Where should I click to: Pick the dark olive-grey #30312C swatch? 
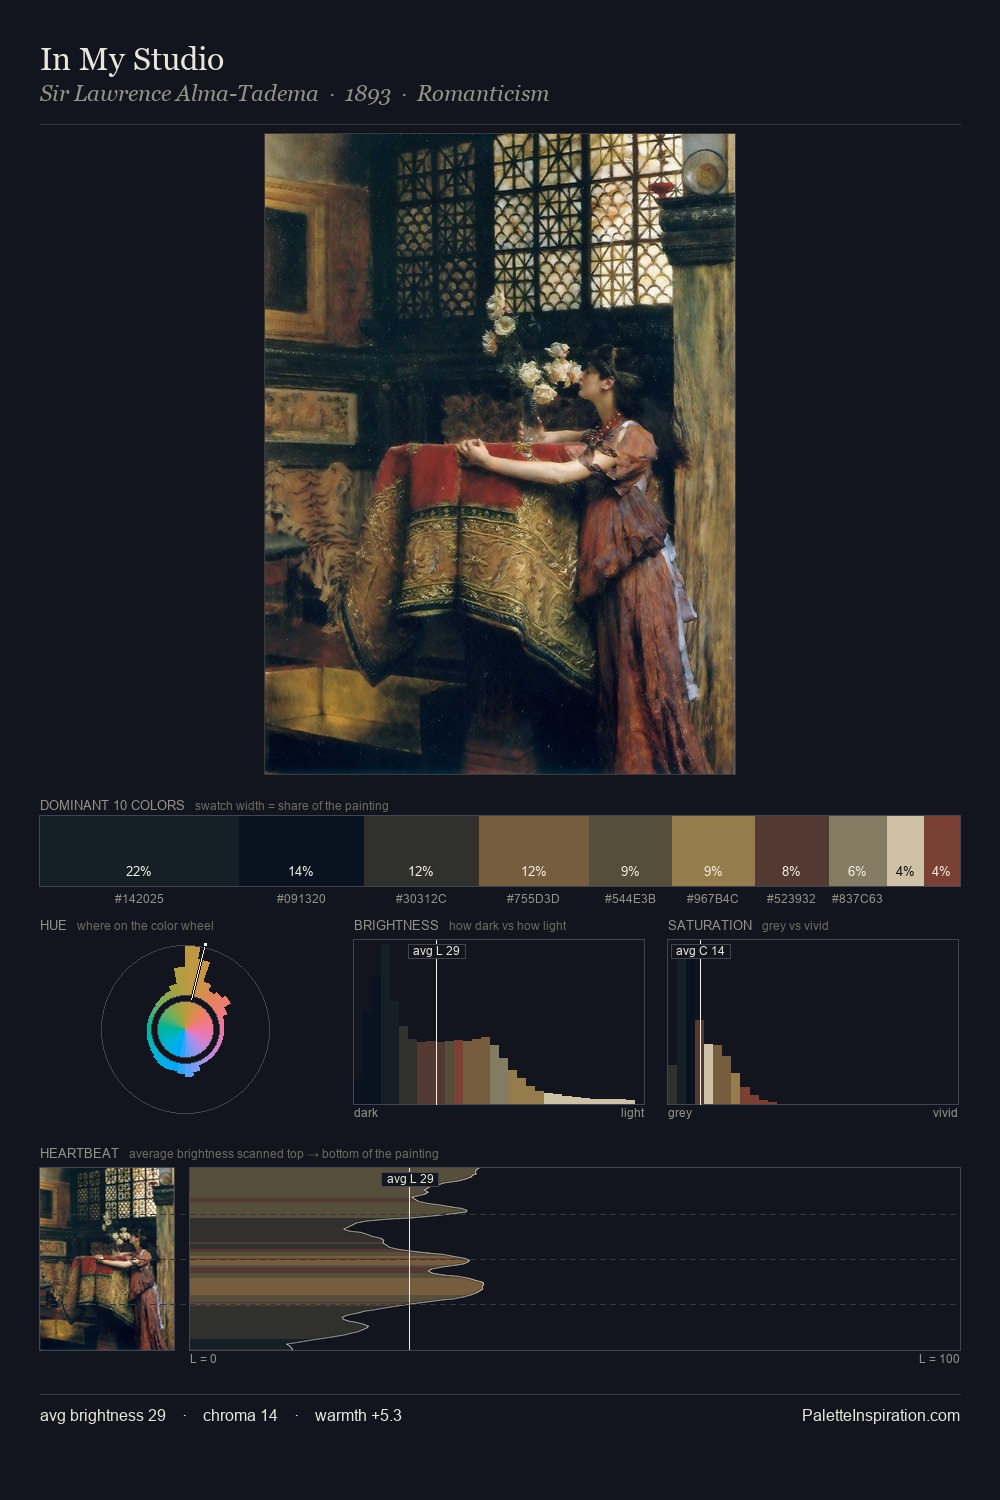(x=421, y=851)
